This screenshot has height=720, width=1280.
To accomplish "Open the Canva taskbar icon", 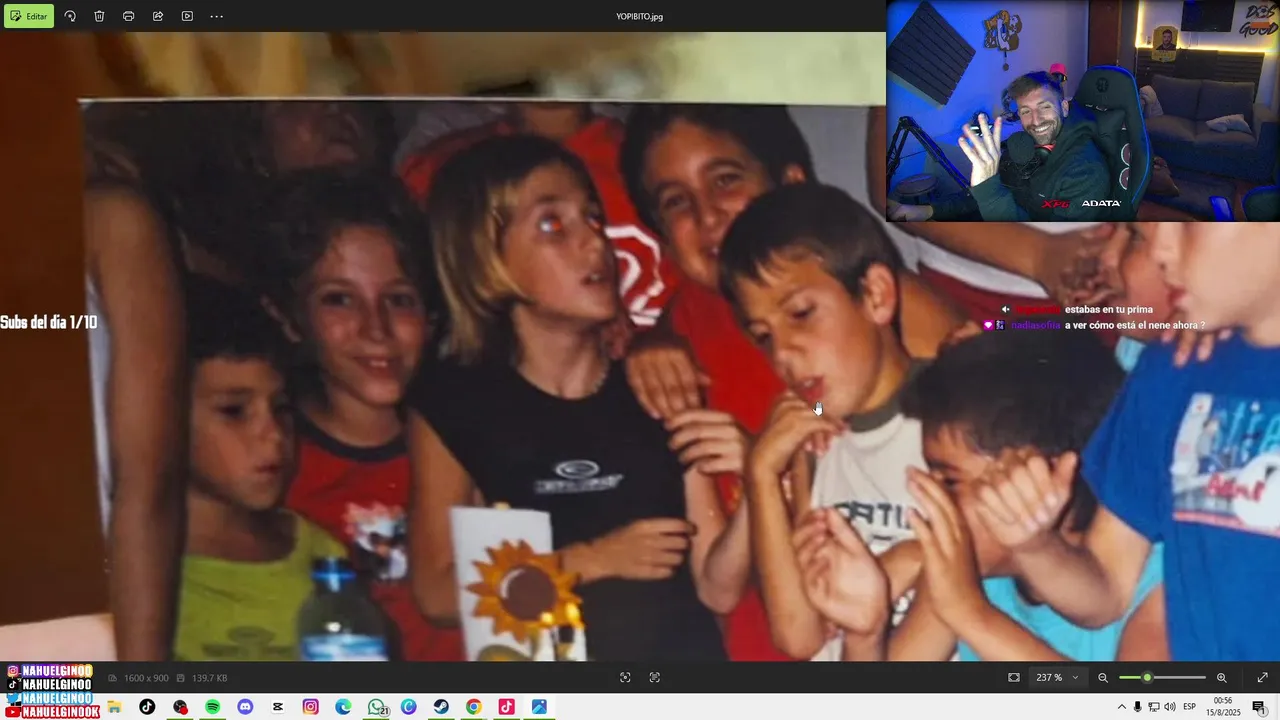I will point(408,707).
